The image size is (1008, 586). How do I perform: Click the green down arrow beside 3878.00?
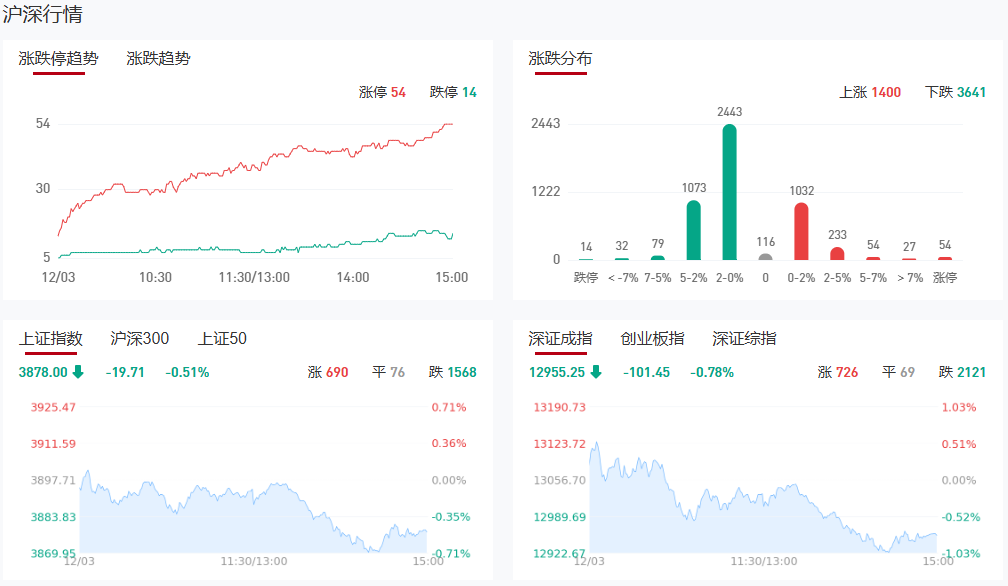point(78,372)
